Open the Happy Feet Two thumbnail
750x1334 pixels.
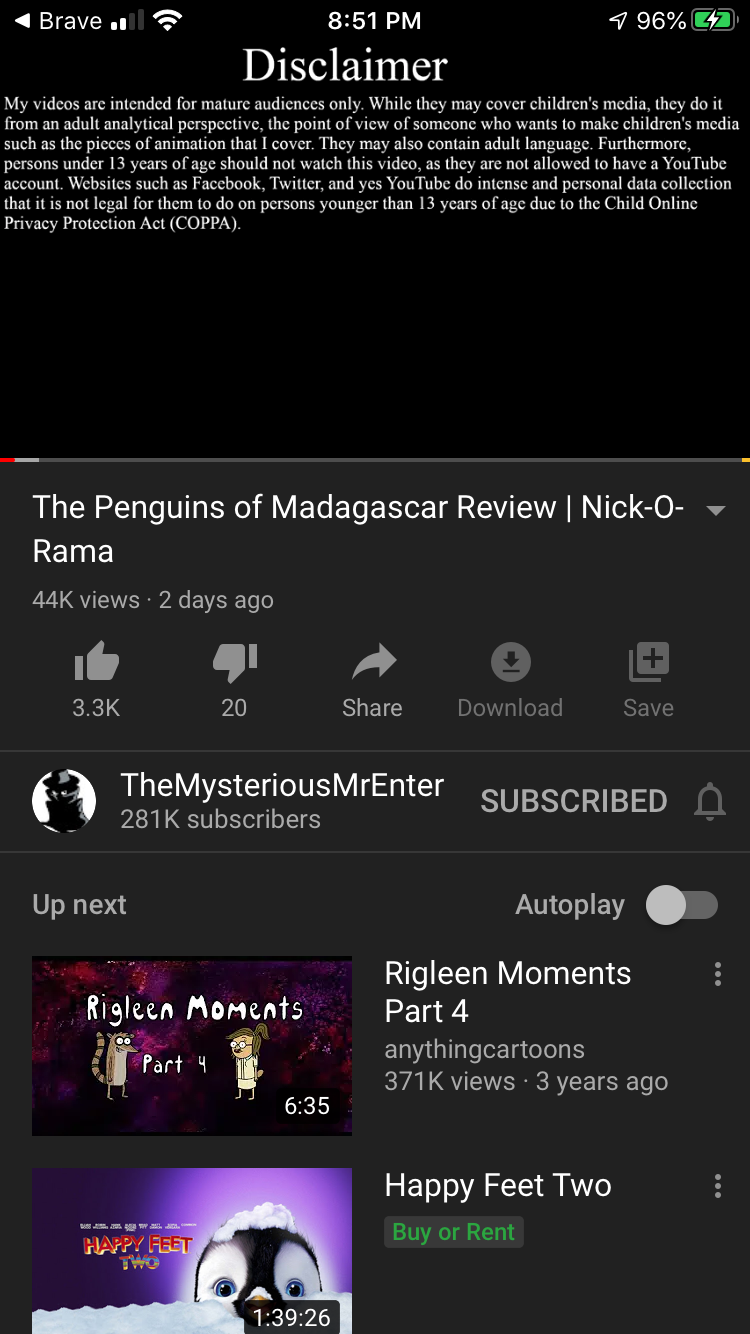(x=192, y=1251)
